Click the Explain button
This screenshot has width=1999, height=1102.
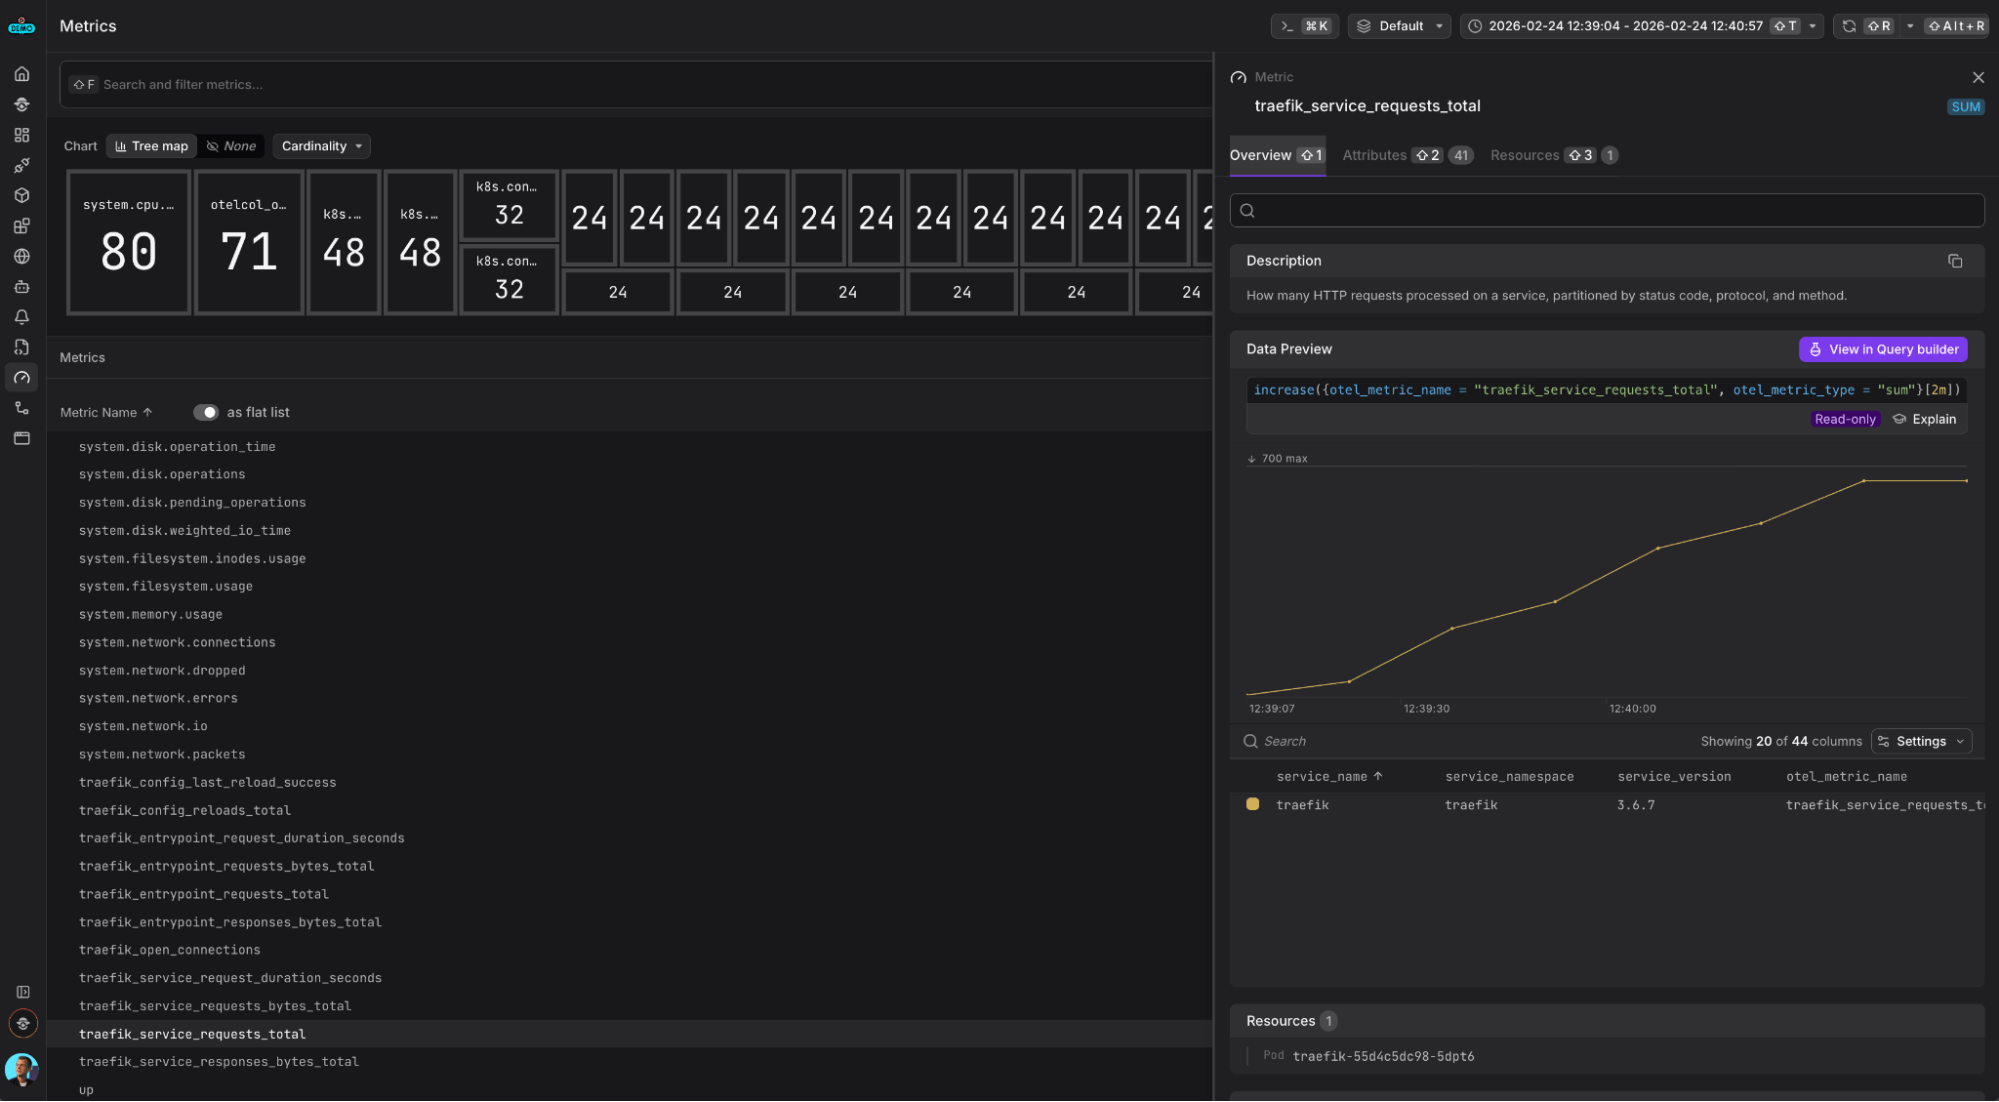pos(1925,420)
